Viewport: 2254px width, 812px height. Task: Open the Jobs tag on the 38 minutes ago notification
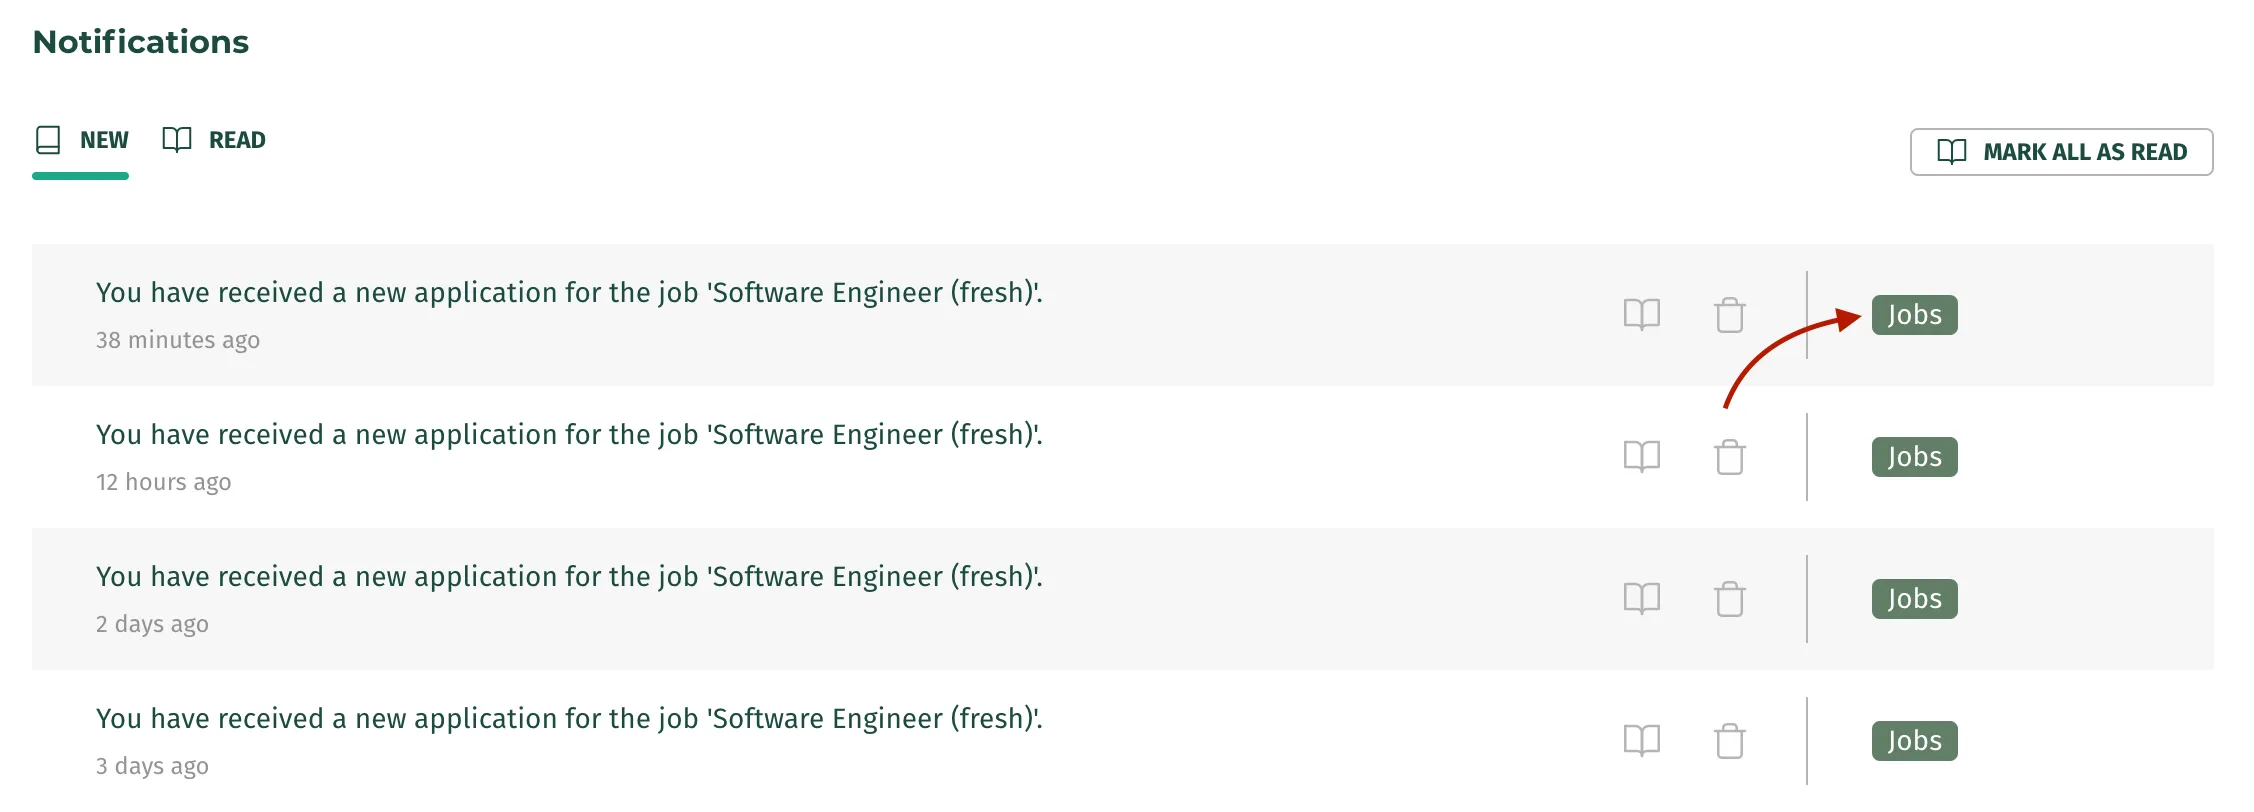[1914, 315]
